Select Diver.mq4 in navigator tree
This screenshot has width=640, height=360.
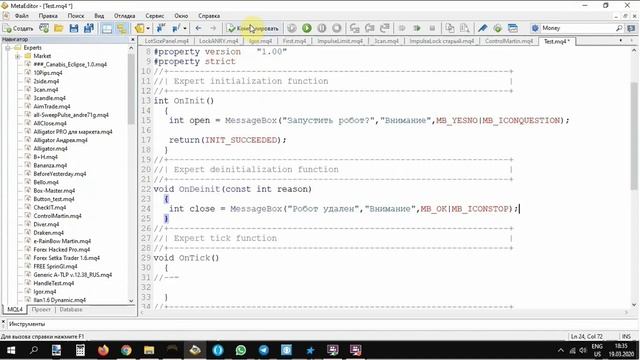pos(46,224)
